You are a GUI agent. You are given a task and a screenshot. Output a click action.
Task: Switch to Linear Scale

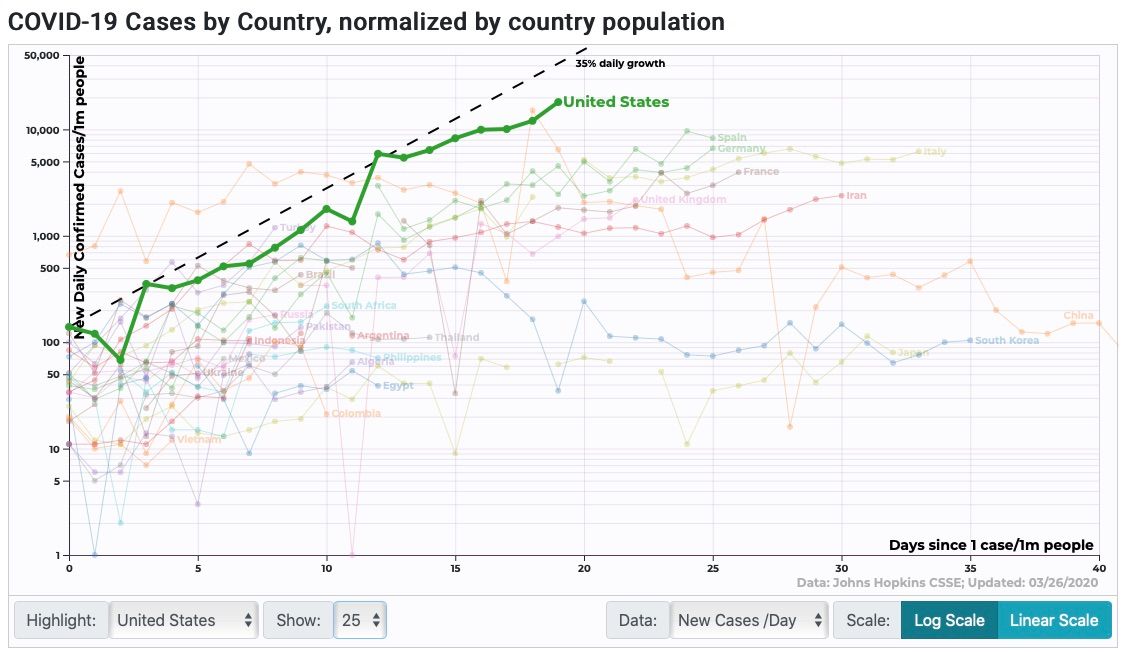click(x=1053, y=620)
